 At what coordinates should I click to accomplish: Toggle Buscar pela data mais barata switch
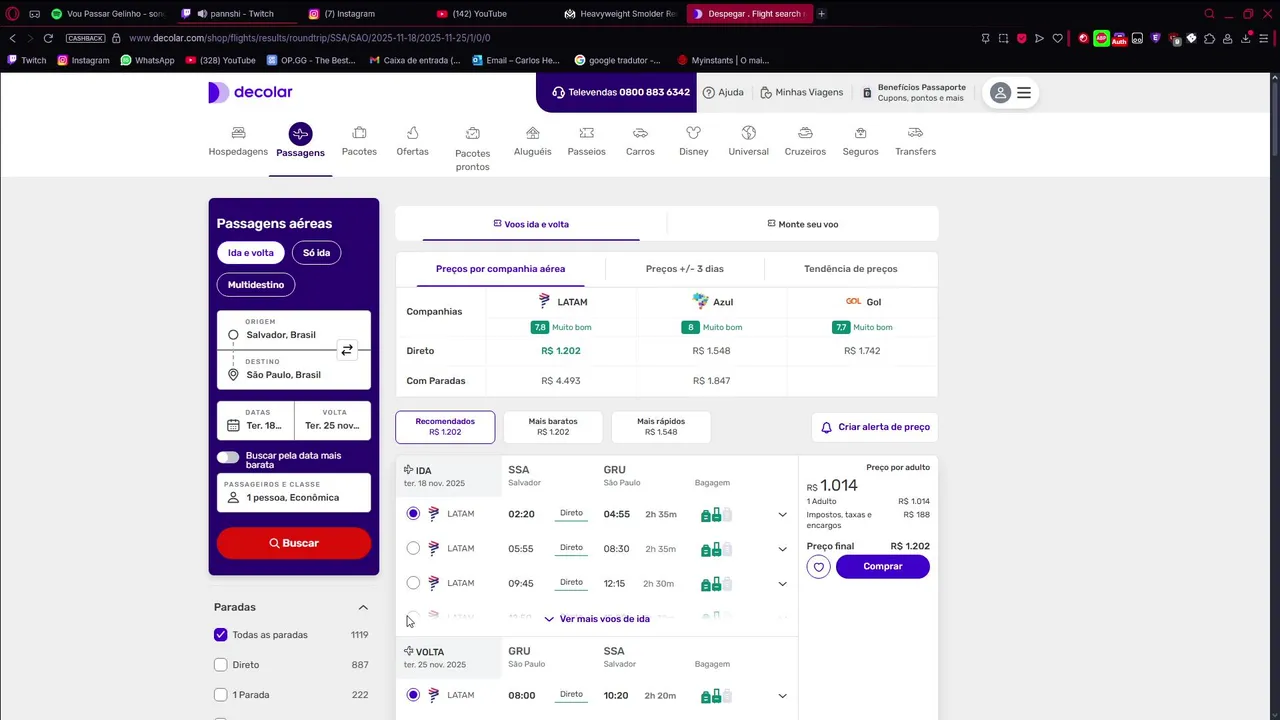click(x=228, y=457)
